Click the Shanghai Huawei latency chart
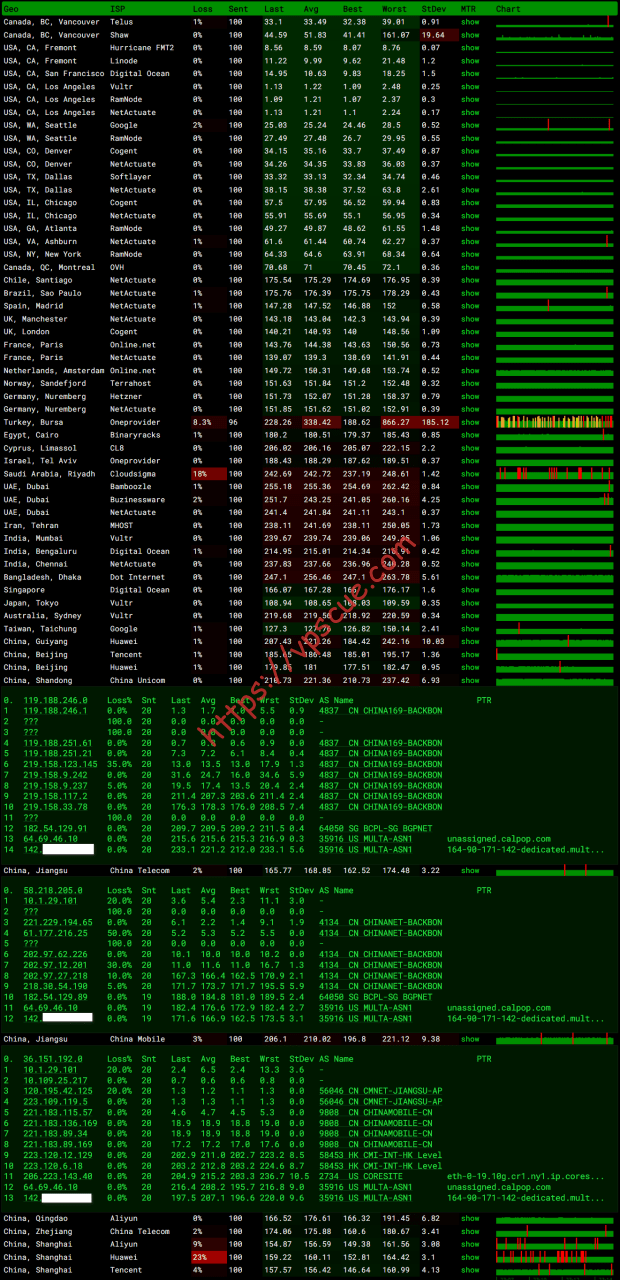620x1280 pixels. tap(554, 1257)
